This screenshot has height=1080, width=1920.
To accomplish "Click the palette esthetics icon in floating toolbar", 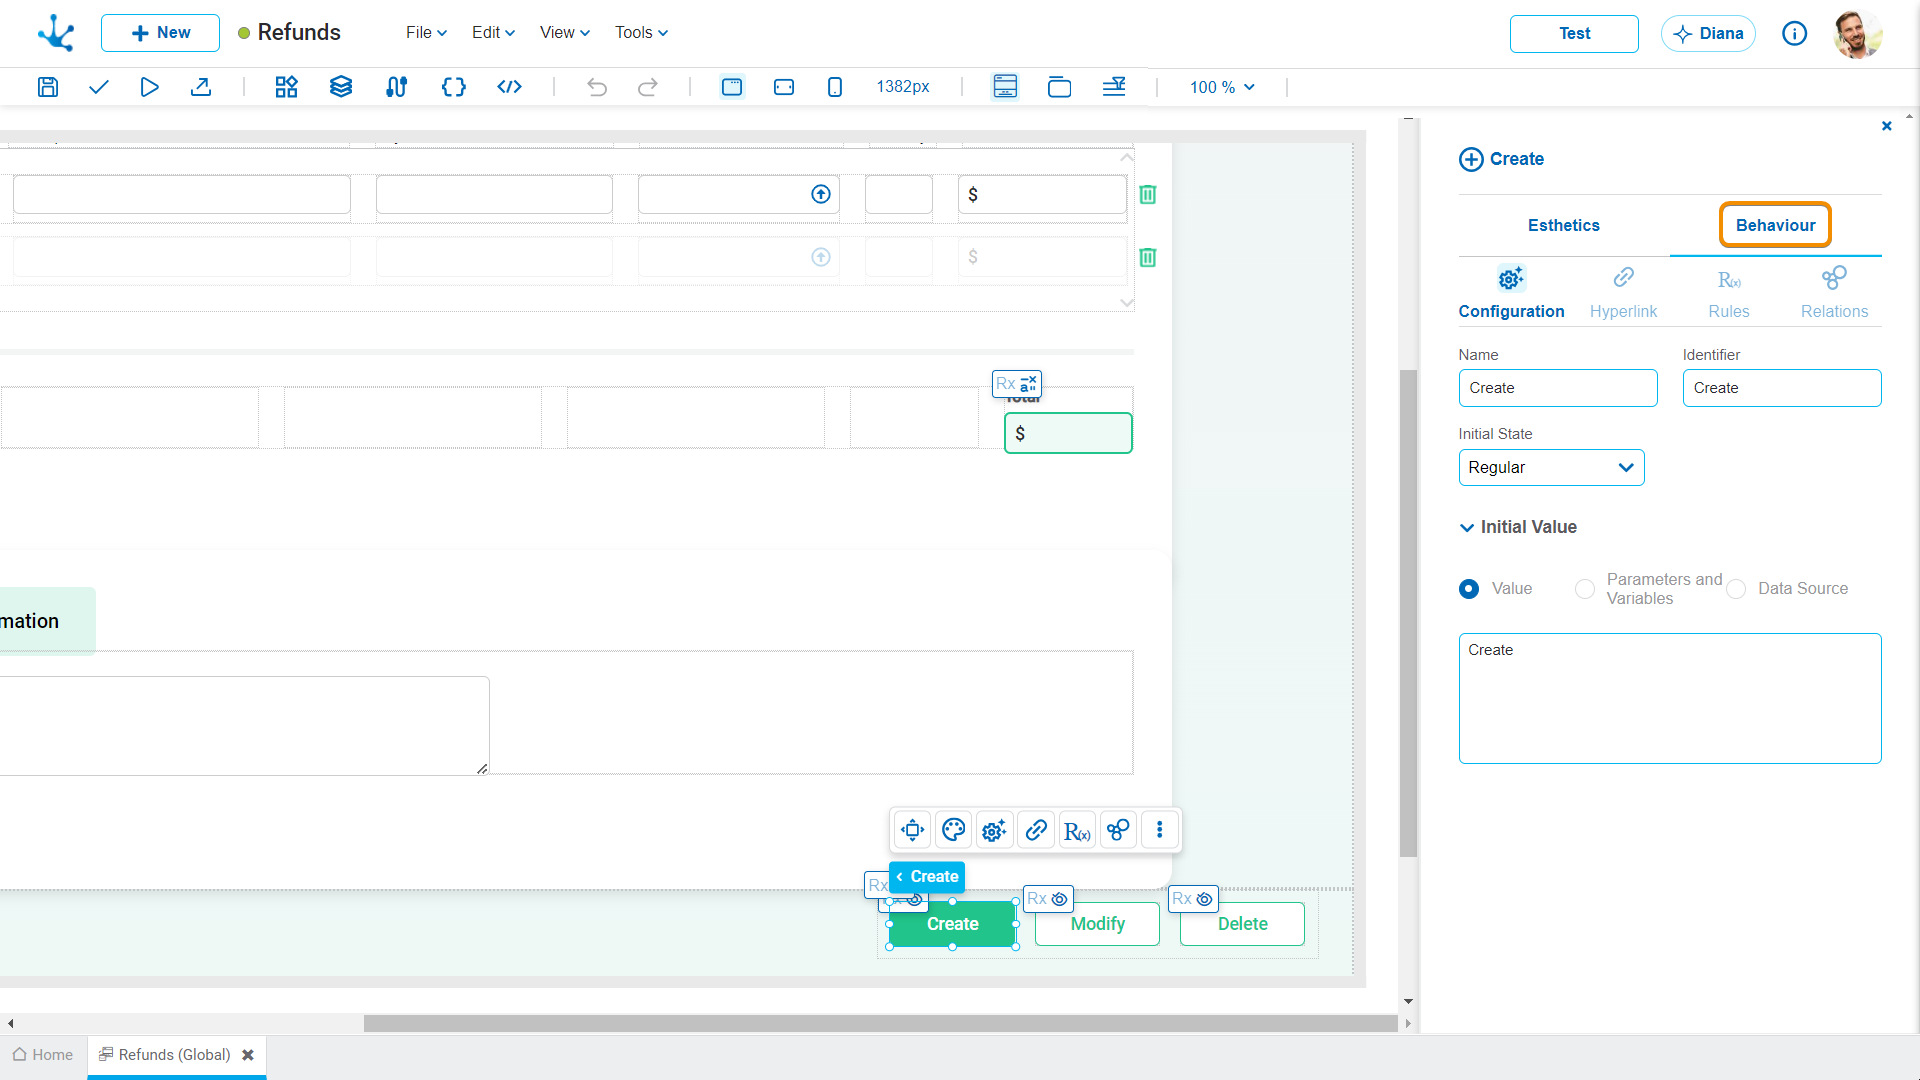I will click(954, 830).
